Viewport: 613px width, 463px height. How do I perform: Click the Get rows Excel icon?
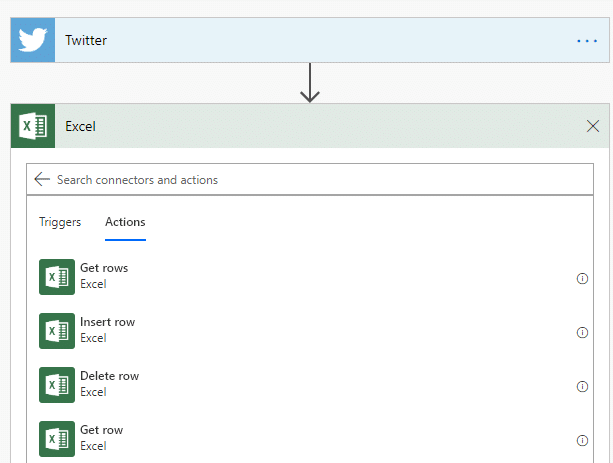57,277
